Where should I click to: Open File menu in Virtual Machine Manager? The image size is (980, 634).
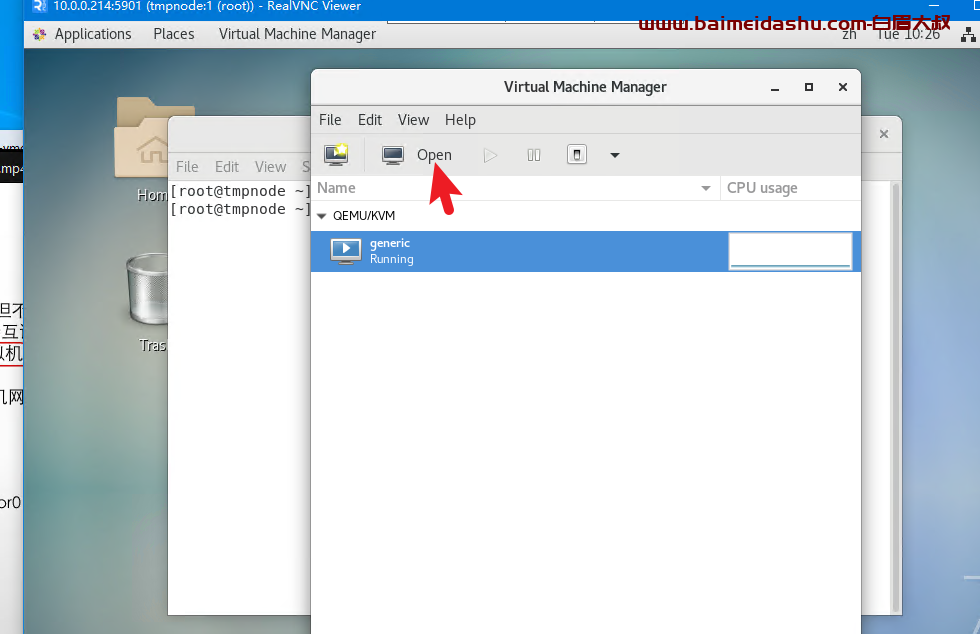click(x=330, y=119)
